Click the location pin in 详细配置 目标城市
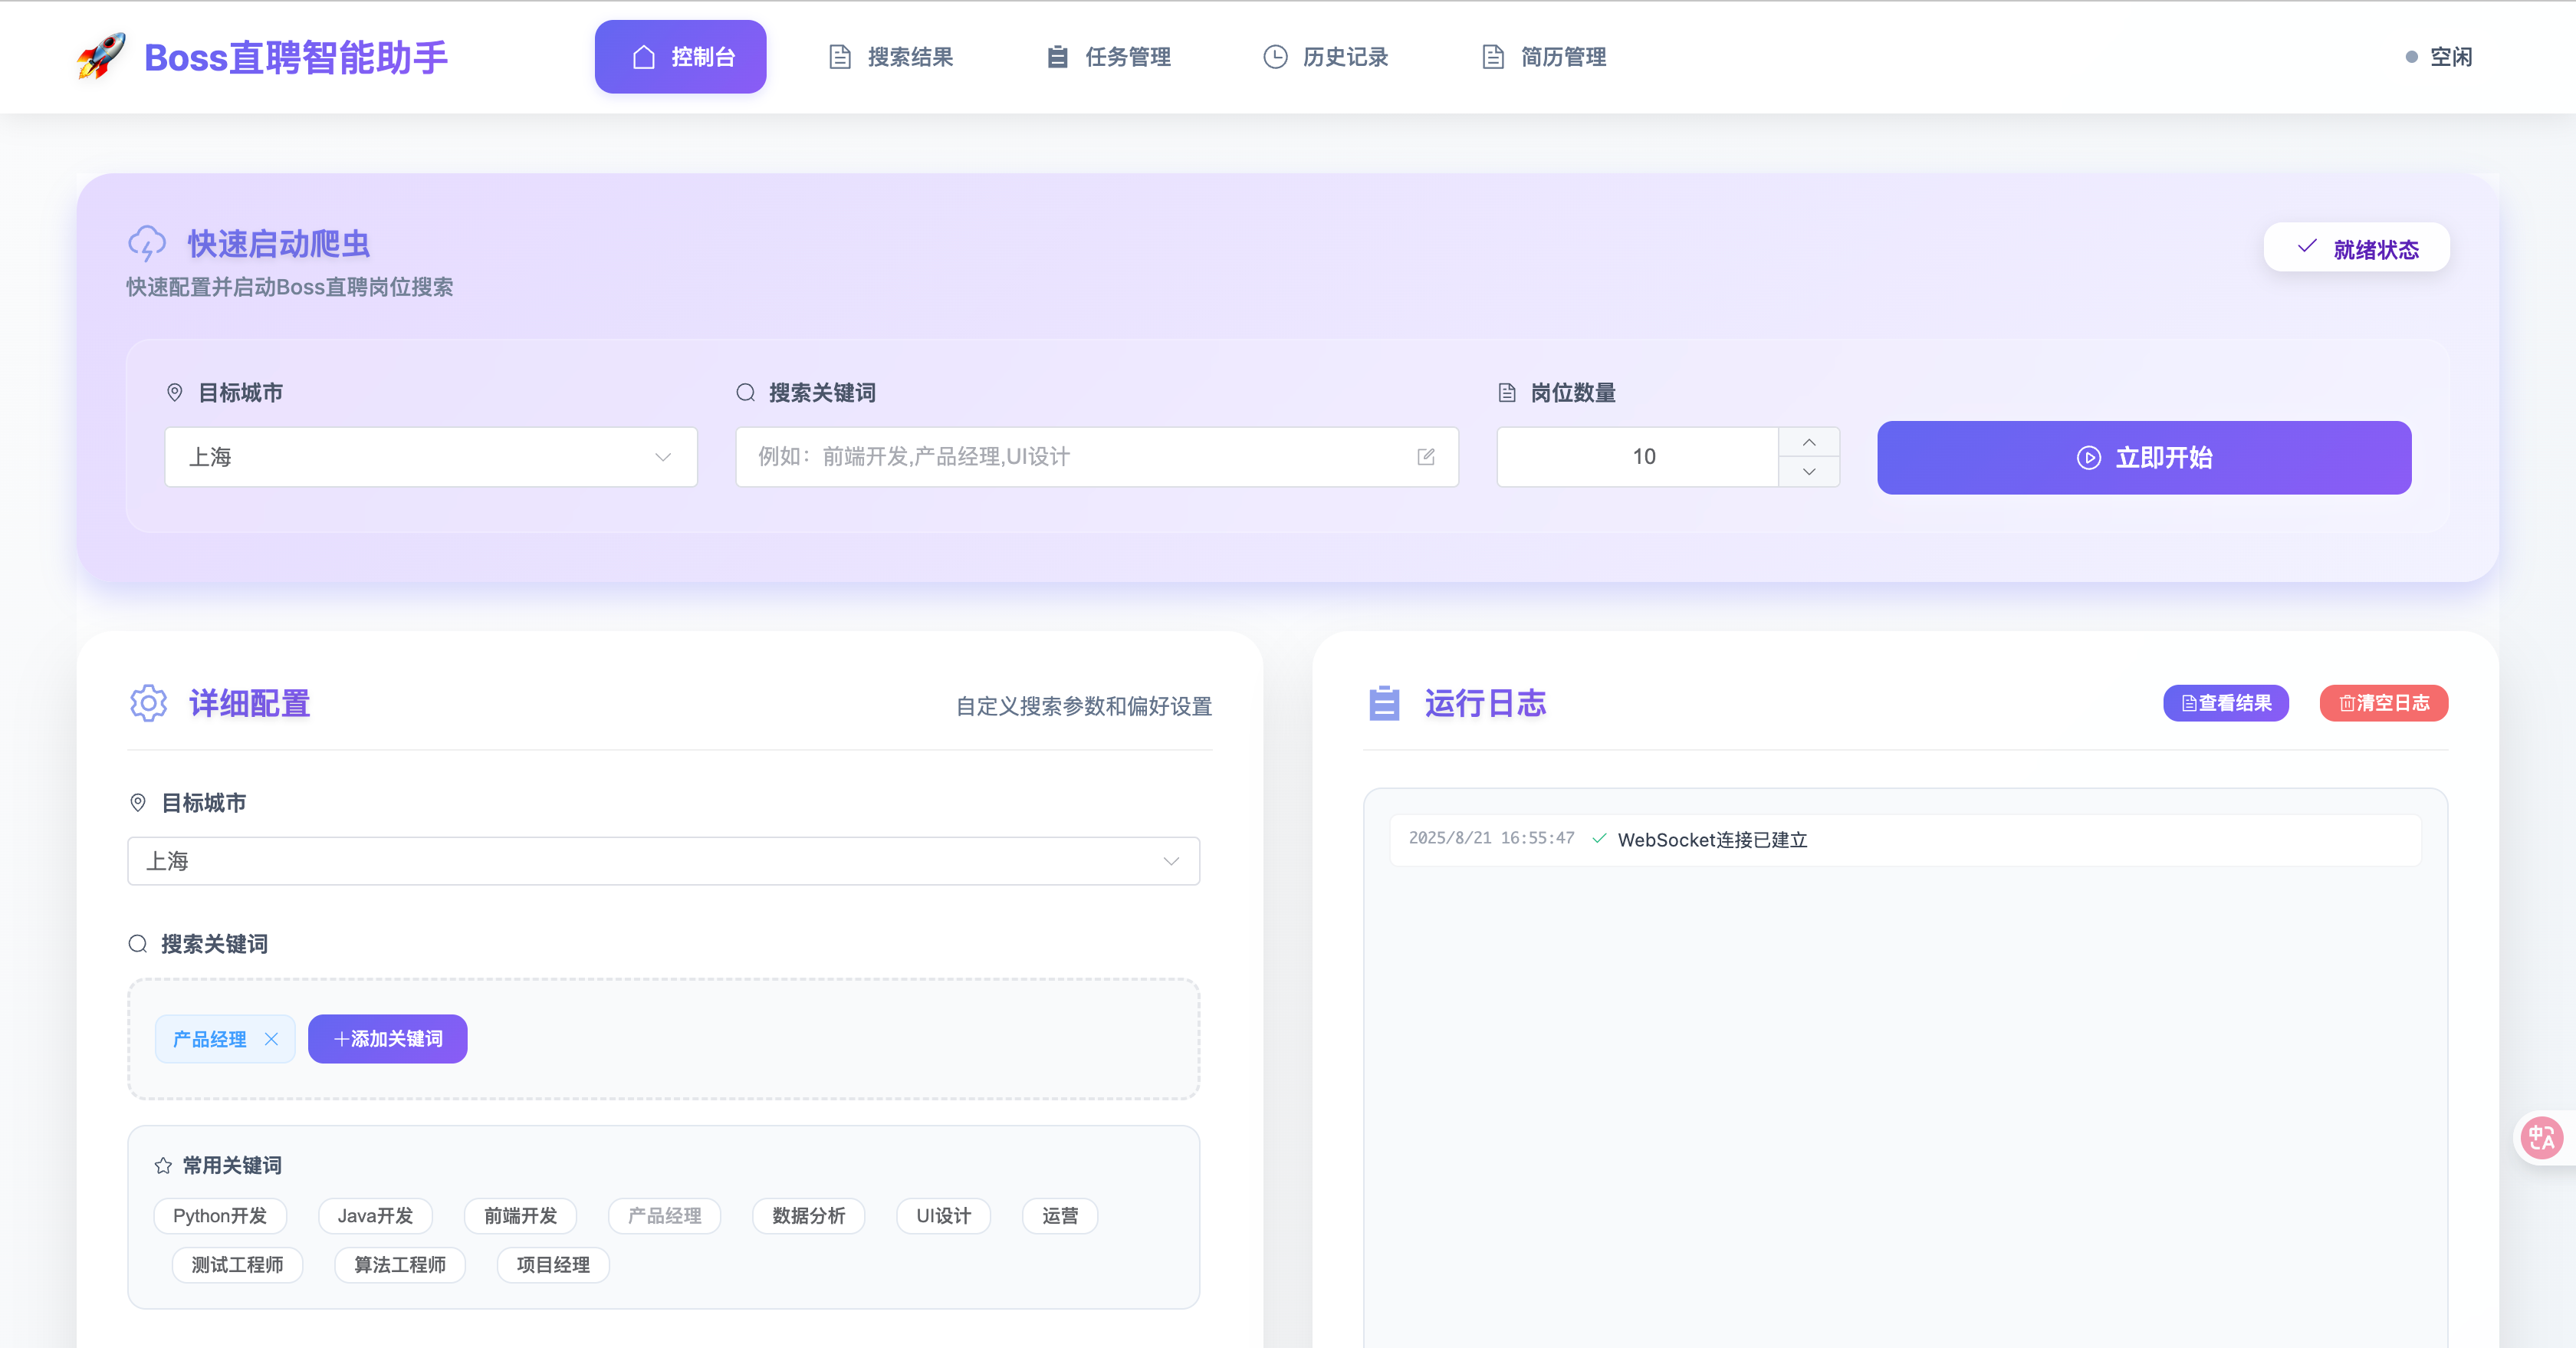The height and width of the screenshot is (1348, 2576). pyautogui.click(x=138, y=802)
